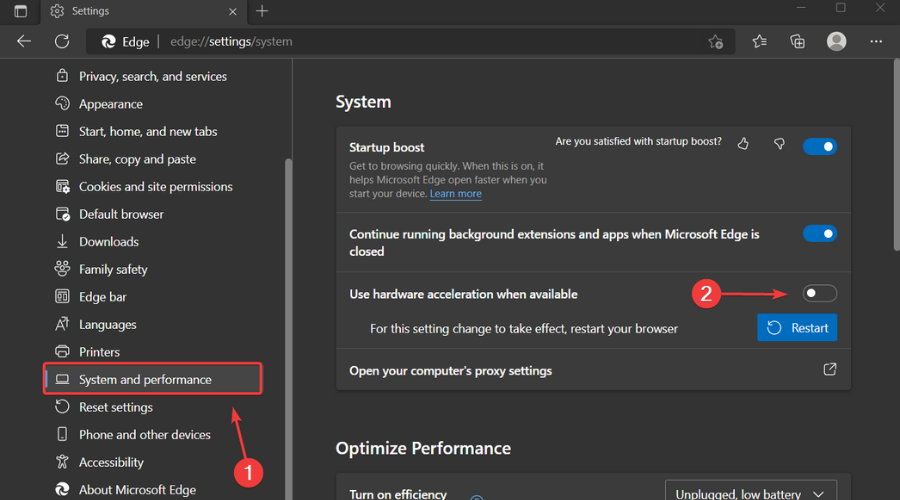900x500 pixels.
Task: Click the profile avatar icon
Action: click(x=836, y=41)
